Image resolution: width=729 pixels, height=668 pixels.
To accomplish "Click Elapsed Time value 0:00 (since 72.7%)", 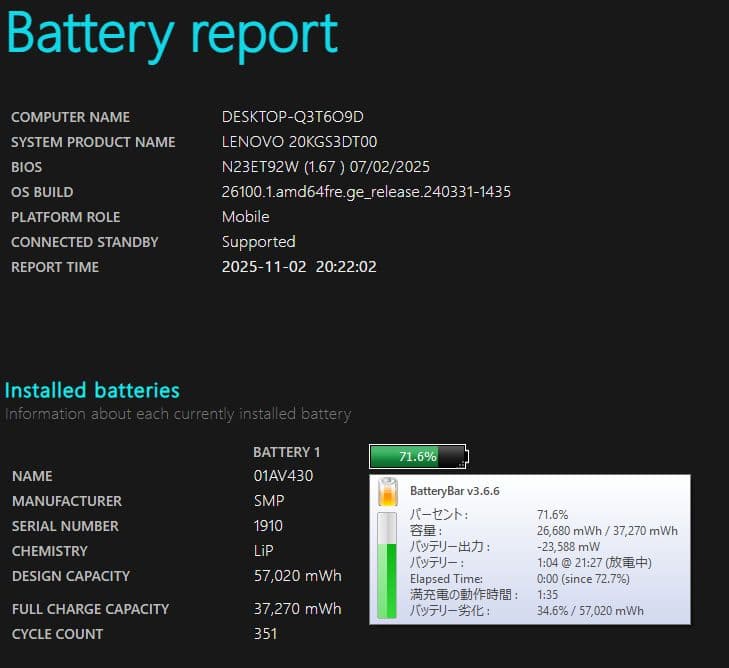I will tap(583, 579).
